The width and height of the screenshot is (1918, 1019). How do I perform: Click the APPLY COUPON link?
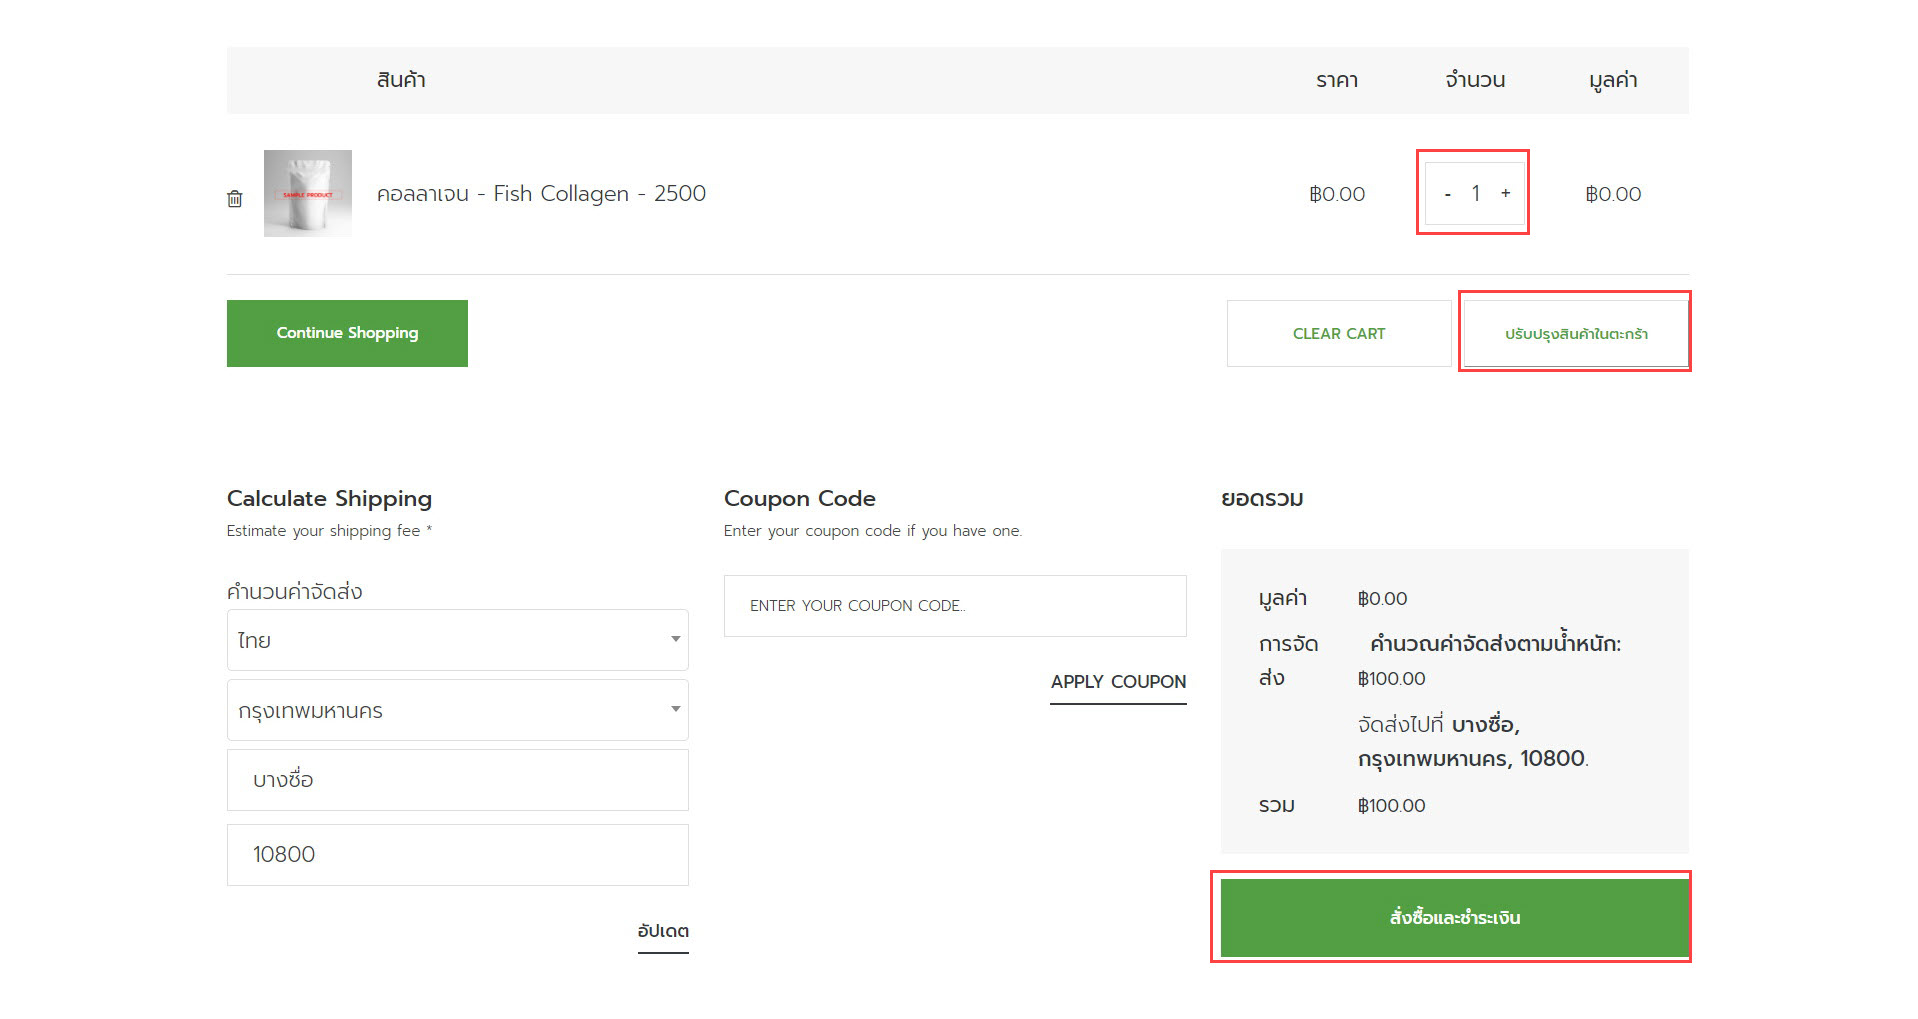pyautogui.click(x=1117, y=682)
